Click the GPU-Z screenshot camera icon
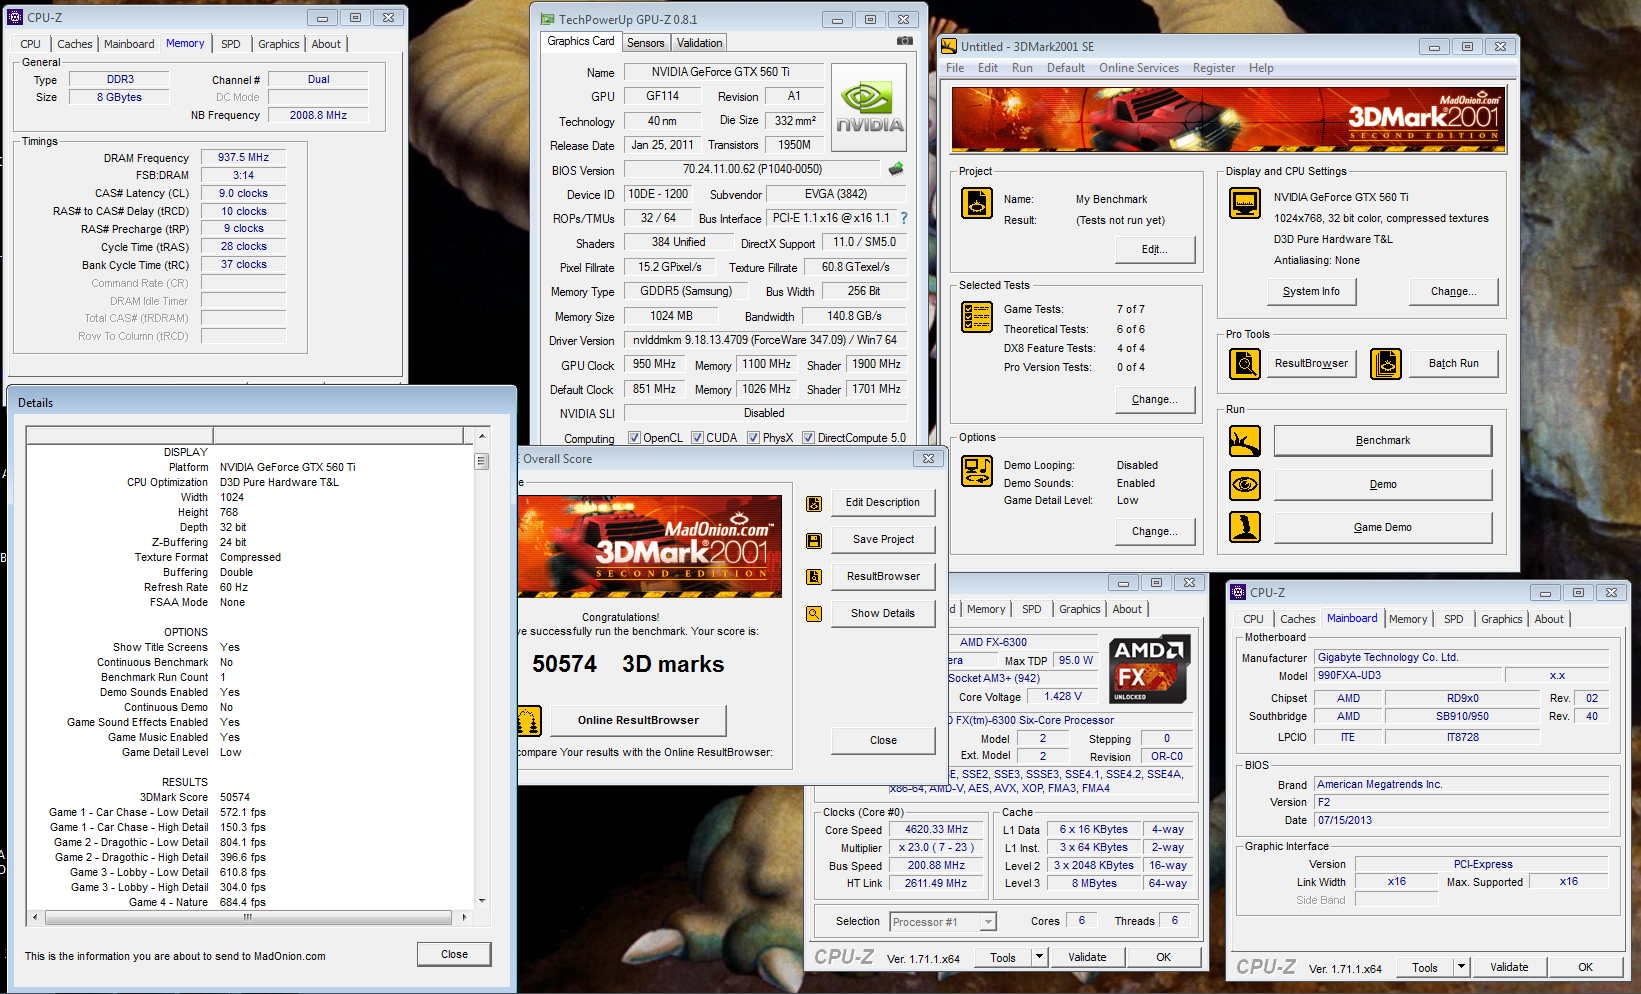This screenshot has width=1641, height=994. [x=904, y=41]
